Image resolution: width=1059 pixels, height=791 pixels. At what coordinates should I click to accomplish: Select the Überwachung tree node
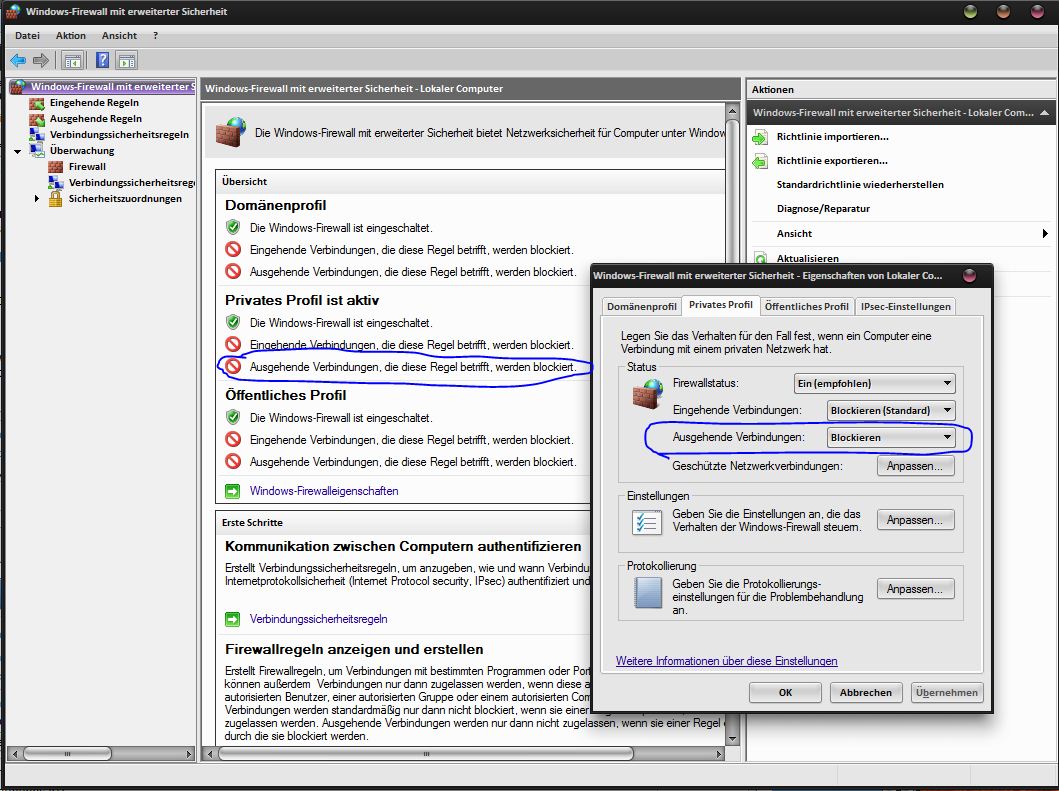[82, 151]
